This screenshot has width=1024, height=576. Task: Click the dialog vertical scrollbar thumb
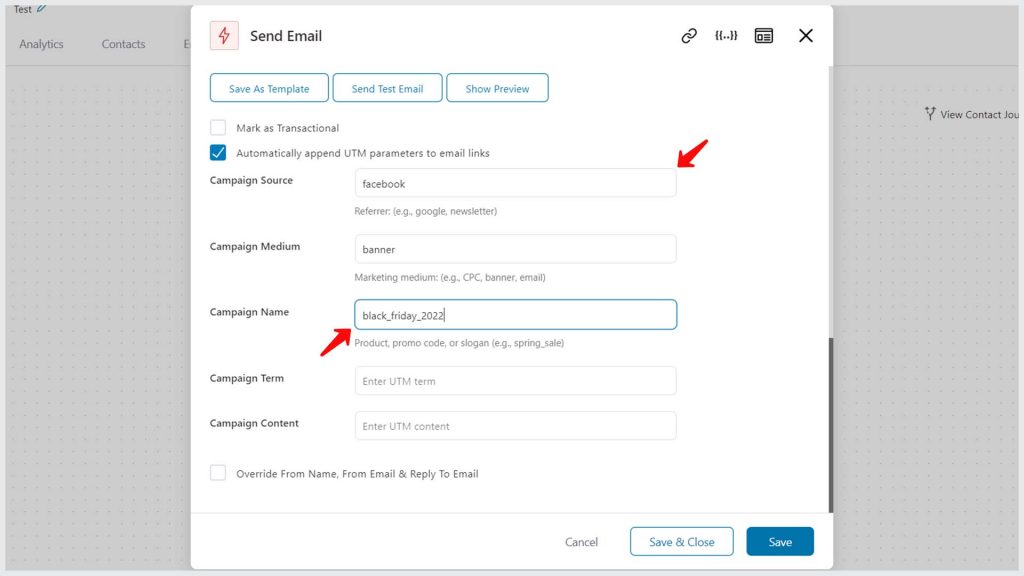coord(831,425)
